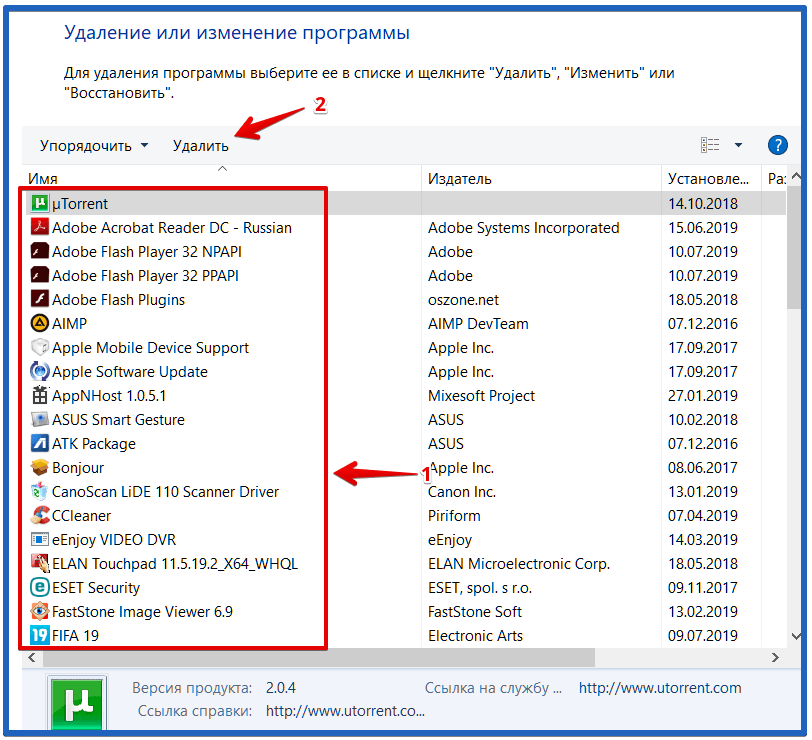Screen dimensions: 812x740
Task: Click the Bonjour box icon
Action: coord(40,468)
